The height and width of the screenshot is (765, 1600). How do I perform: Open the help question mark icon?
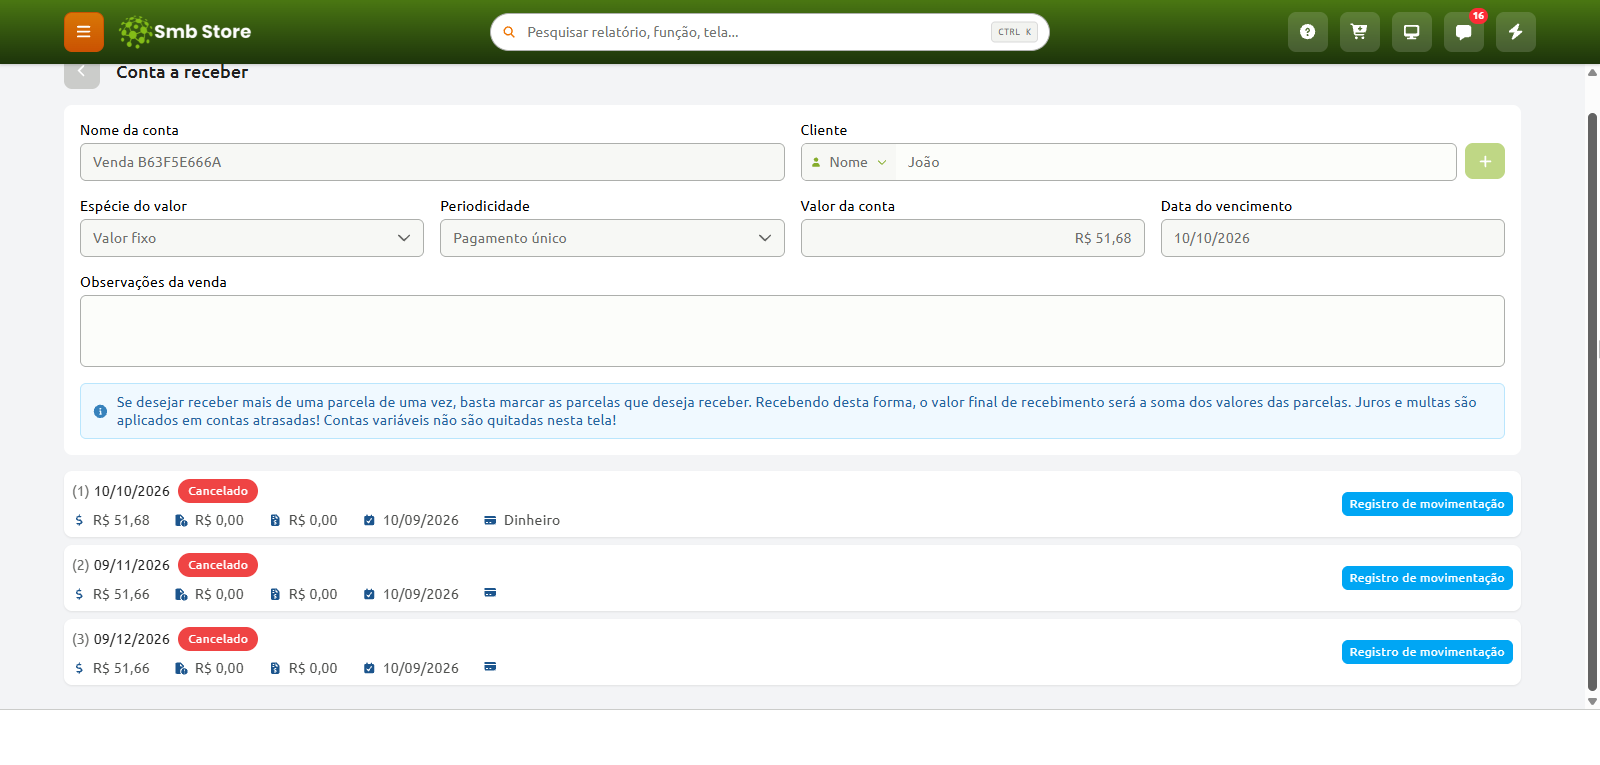(x=1308, y=32)
